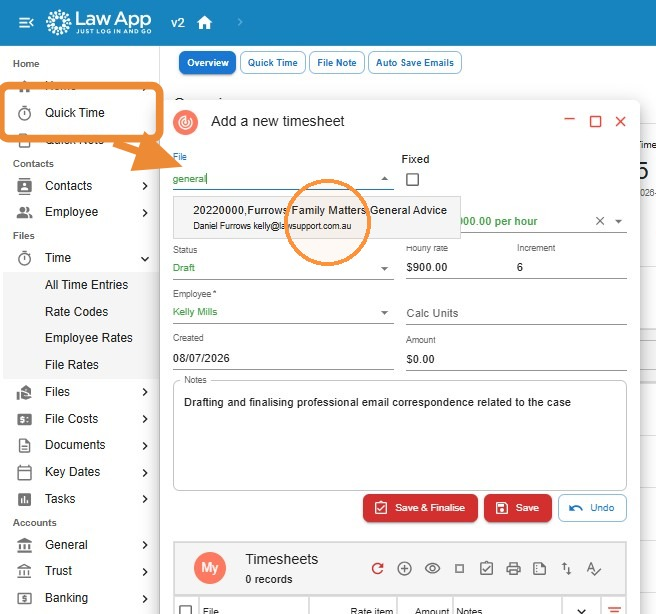Click the Employee people icon in sidebar
The width and height of the screenshot is (656, 614).
[x=25, y=212]
